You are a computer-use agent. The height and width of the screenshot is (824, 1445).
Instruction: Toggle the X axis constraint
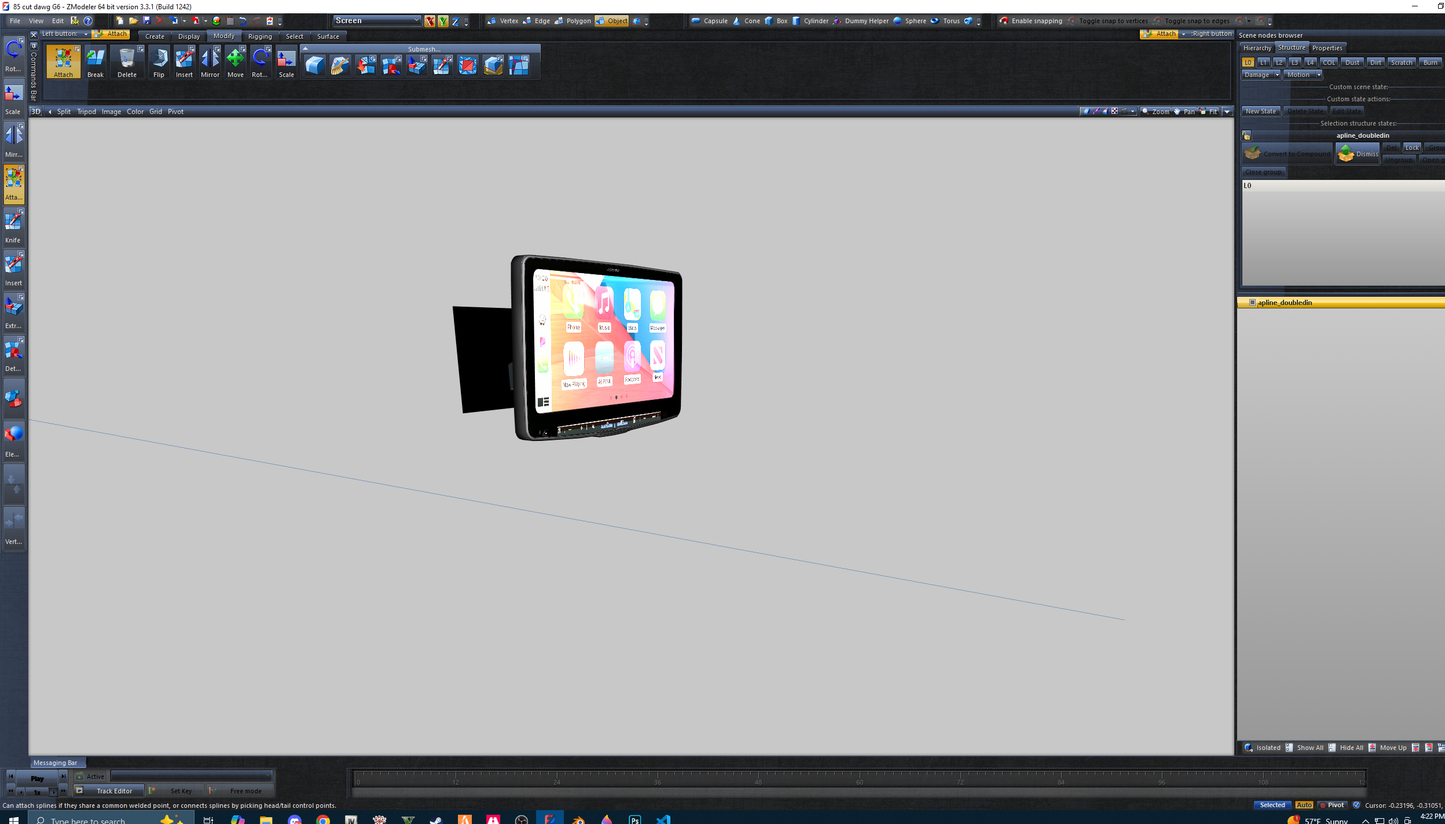pos(430,21)
